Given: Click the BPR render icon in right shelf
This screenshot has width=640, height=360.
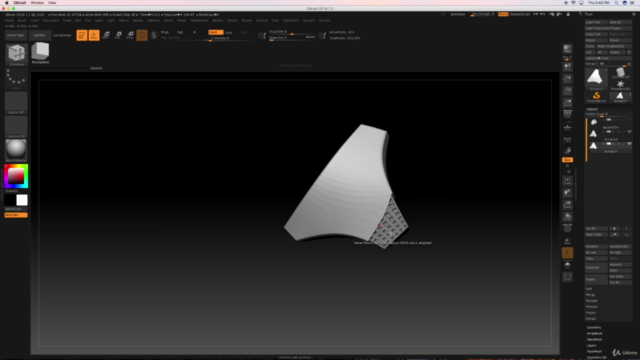Looking at the screenshot, I should point(567,49).
